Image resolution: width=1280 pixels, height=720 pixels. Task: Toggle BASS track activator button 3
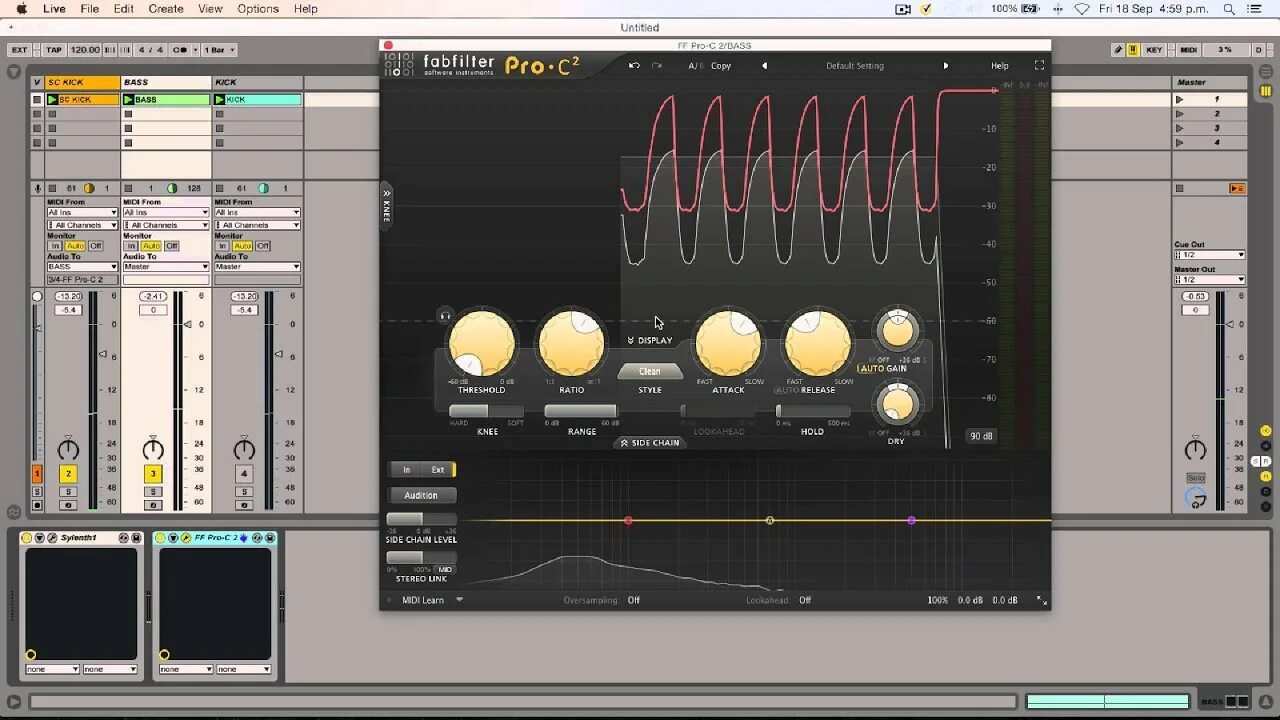(x=153, y=474)
